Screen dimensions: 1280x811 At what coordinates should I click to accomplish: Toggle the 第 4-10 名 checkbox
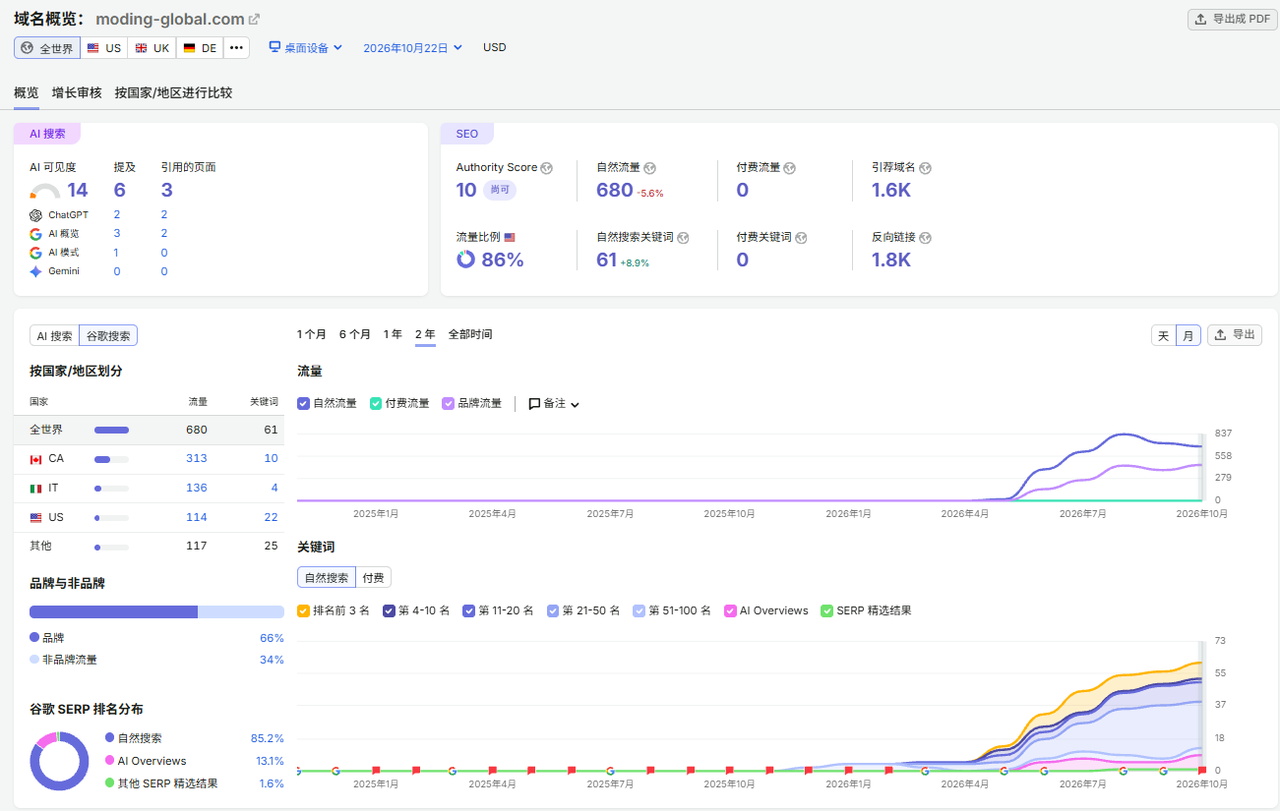(389, 611)
